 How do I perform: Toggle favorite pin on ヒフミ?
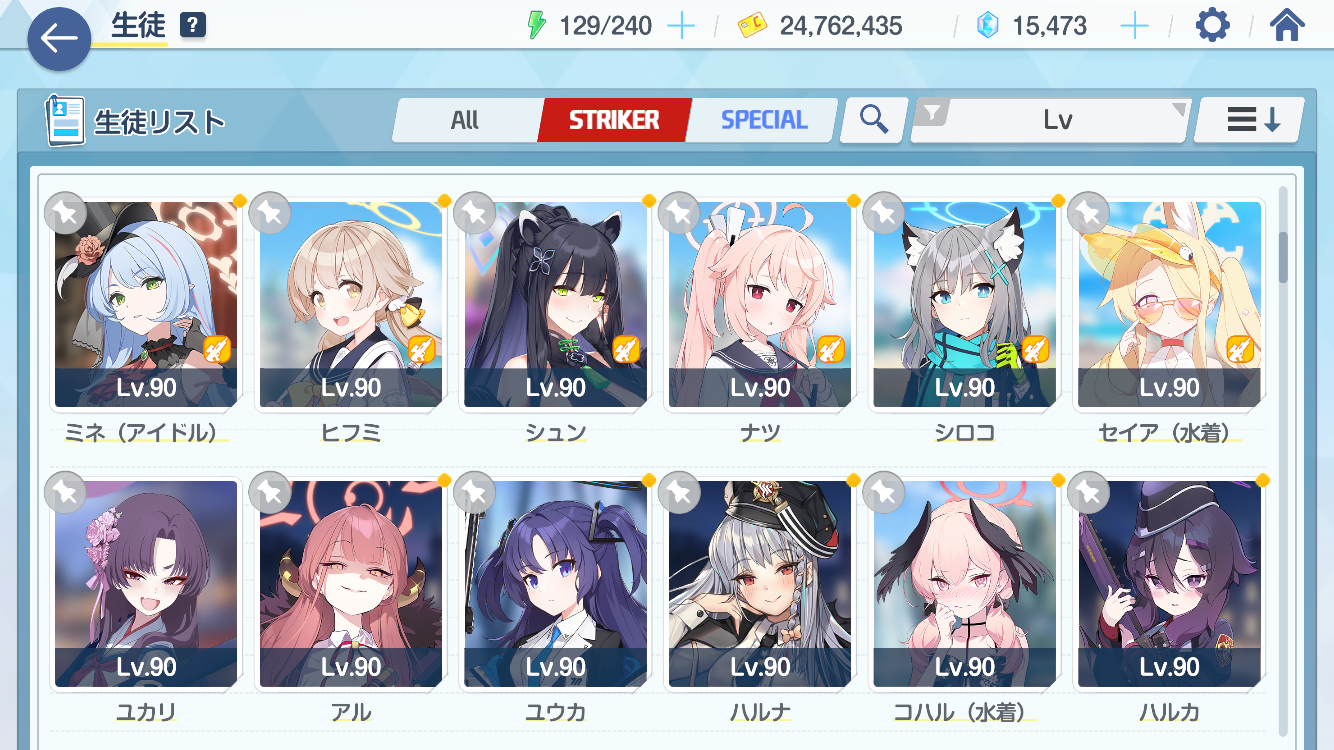(x=270, y=213)
